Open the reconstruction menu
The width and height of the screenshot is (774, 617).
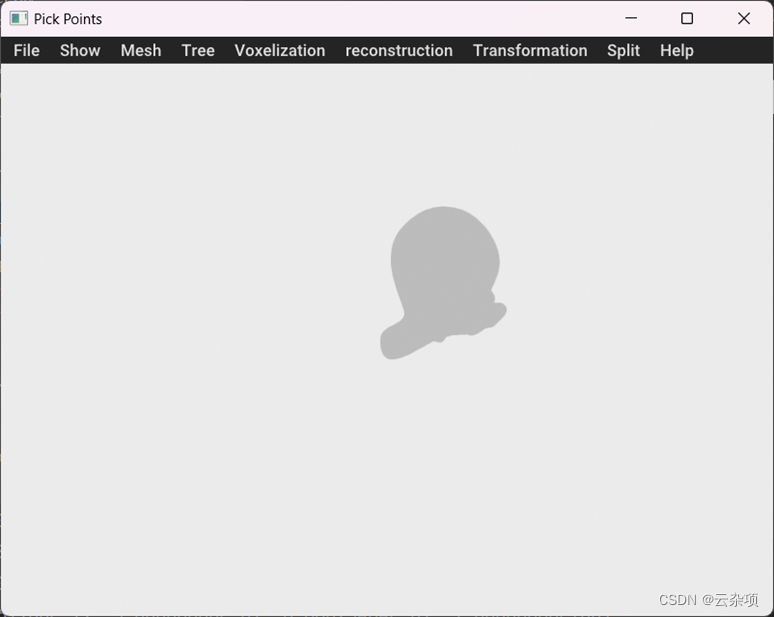pos(399,50)
